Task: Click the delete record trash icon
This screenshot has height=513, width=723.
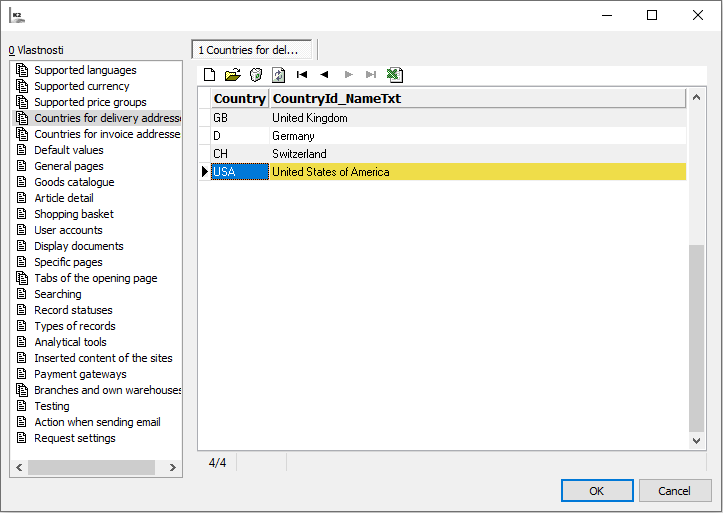Action: (x=256, y=75)
